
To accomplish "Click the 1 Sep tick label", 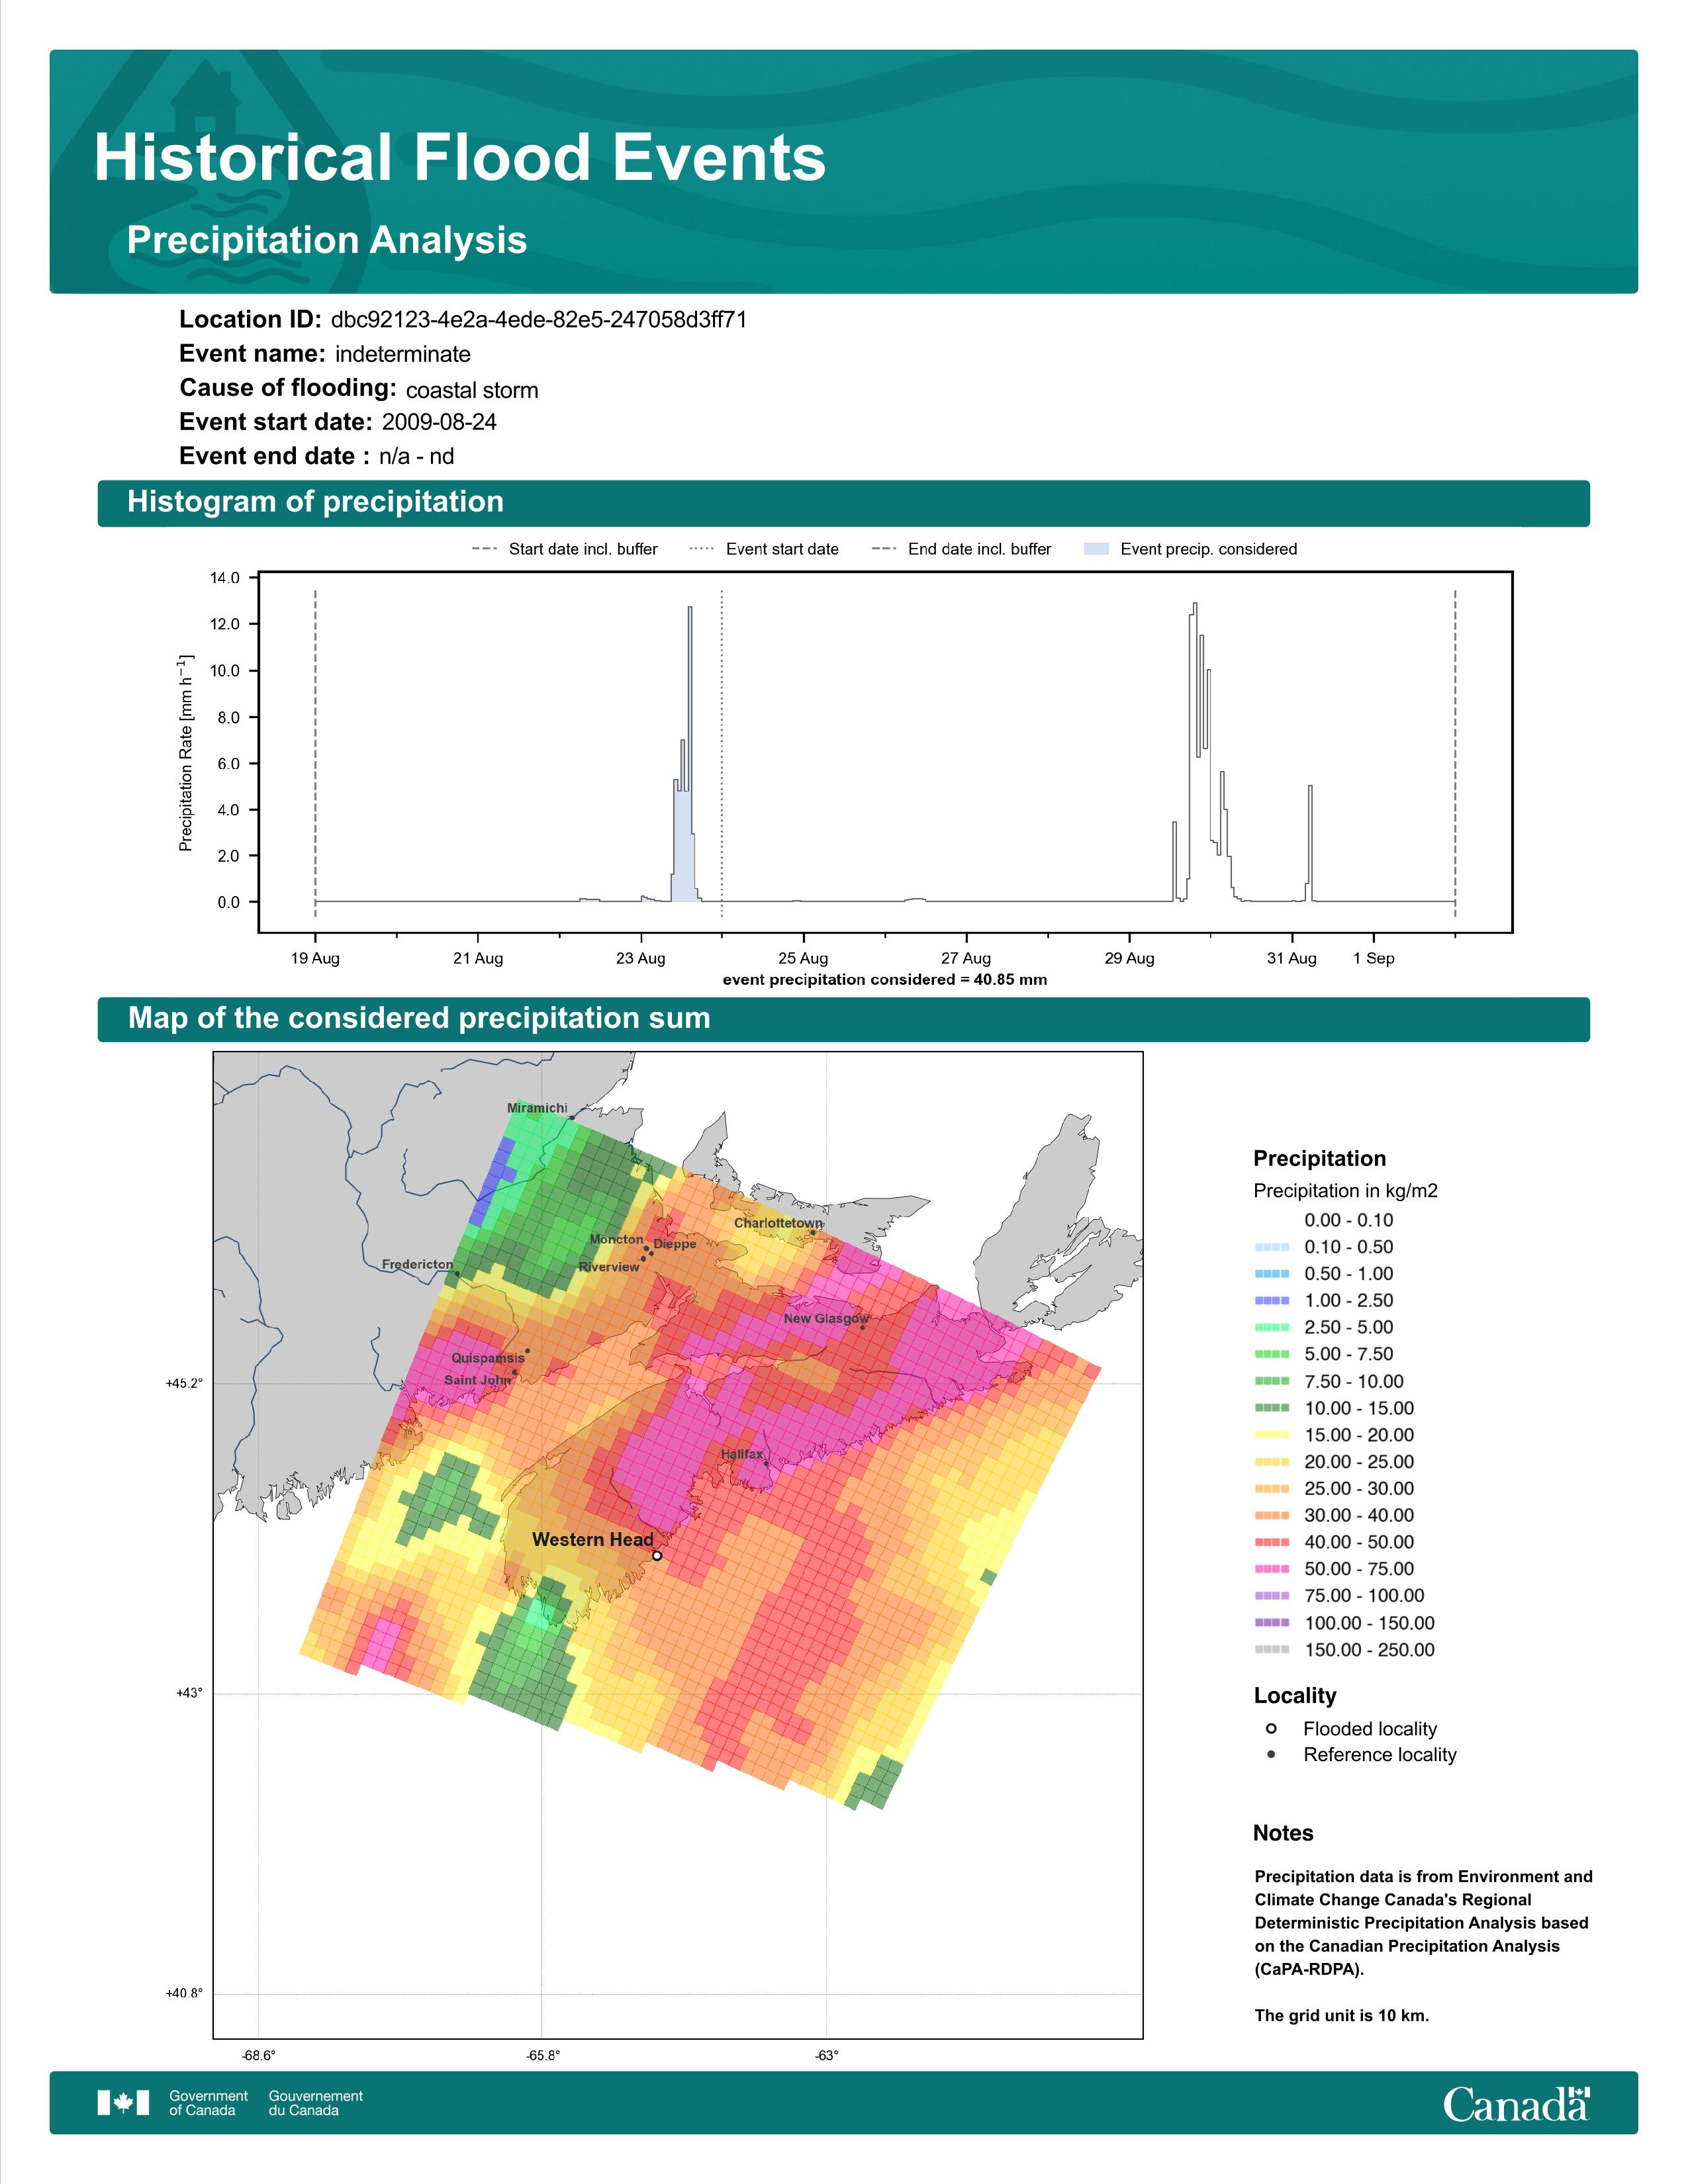I will click(1373, 958).
